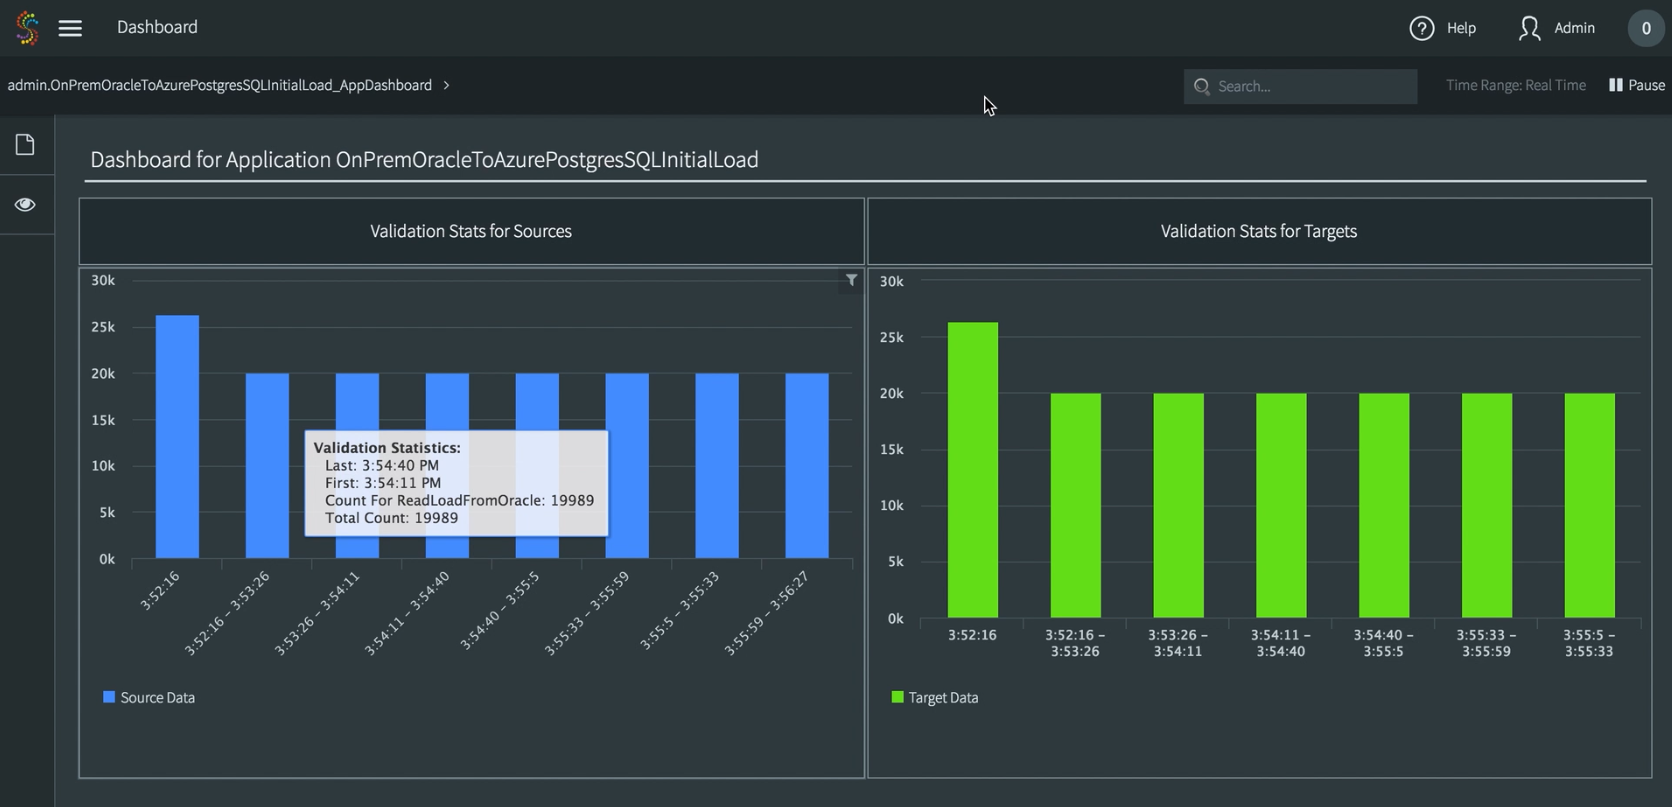Click the filter funnel icon on Sources chart
Image resolution: width=1672 pixels, height=807 pixels.
[851, 280]
